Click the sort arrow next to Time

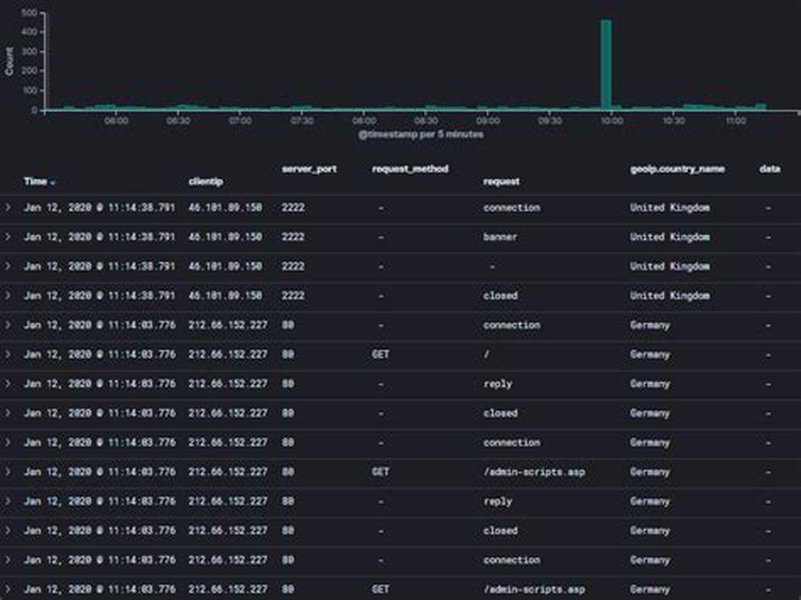53,183
